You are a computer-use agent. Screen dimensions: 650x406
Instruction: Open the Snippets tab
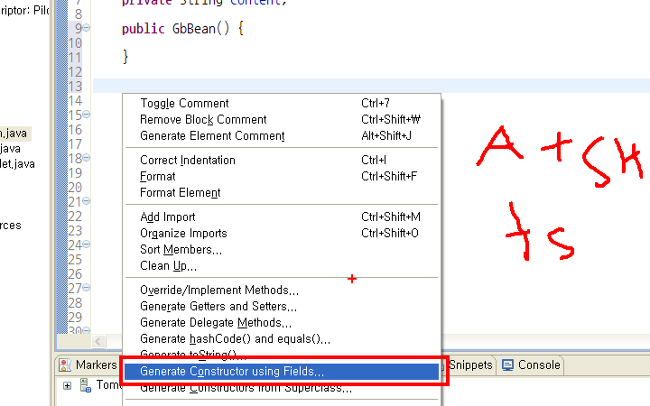pyautogui.click(x=470, y=365)
